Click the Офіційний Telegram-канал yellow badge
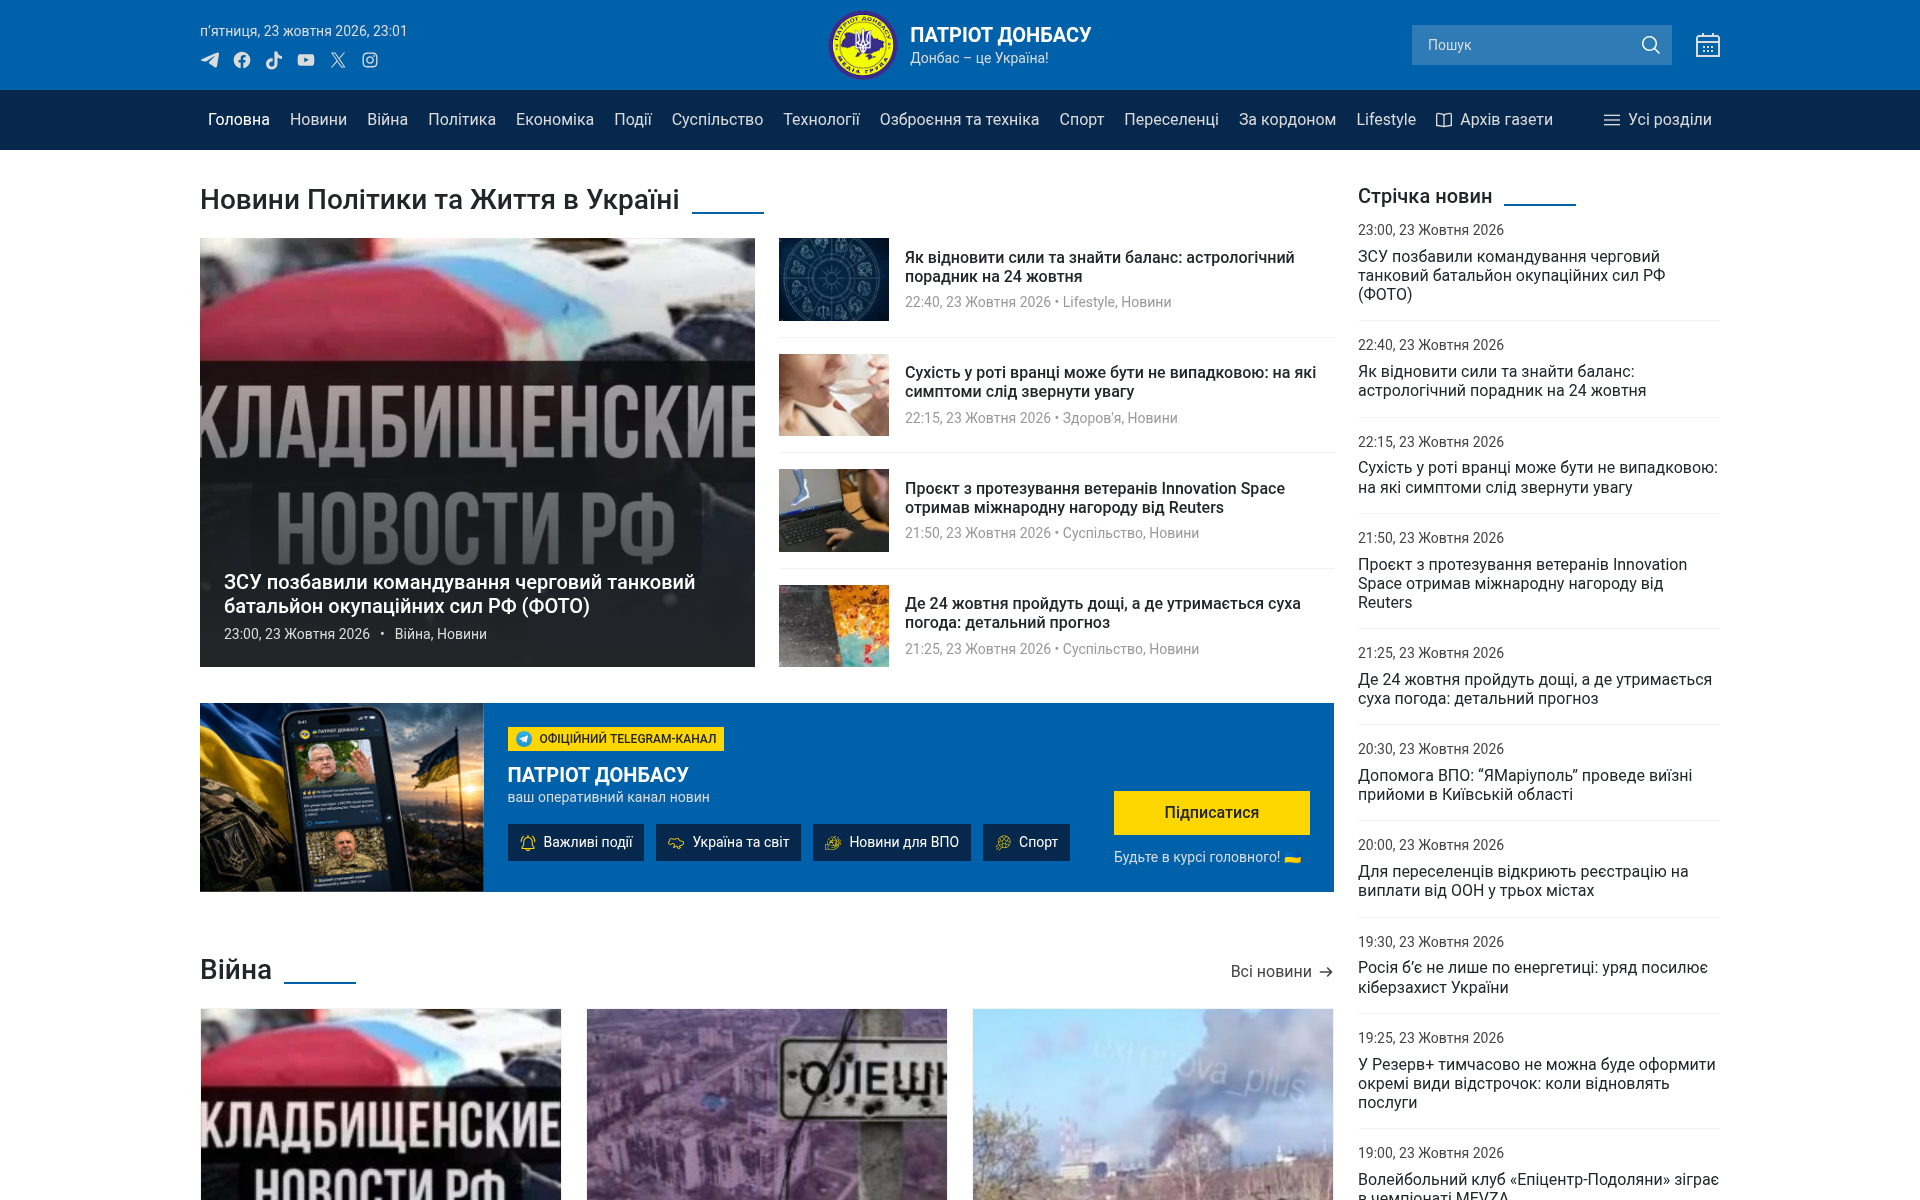 pos(616,739)
